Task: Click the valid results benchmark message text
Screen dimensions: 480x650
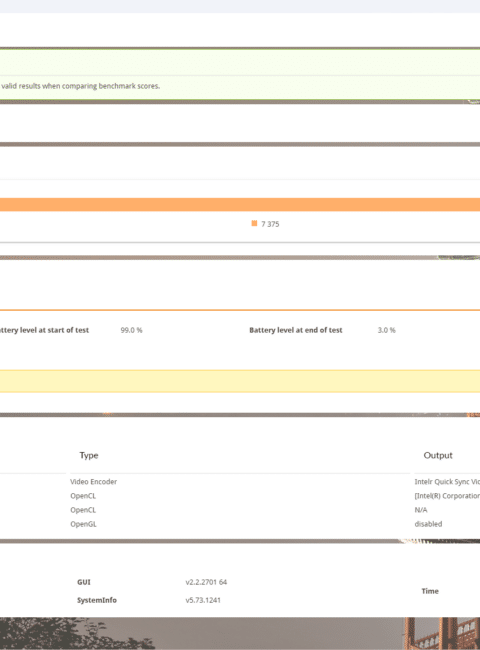Action: point(80,86)
